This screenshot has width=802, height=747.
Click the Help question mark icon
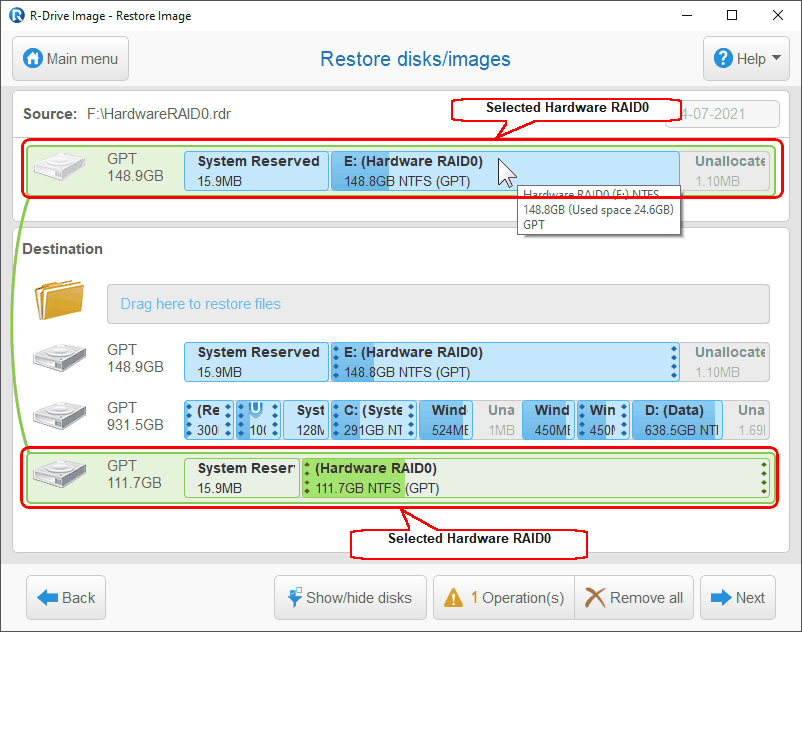[723, 58]
